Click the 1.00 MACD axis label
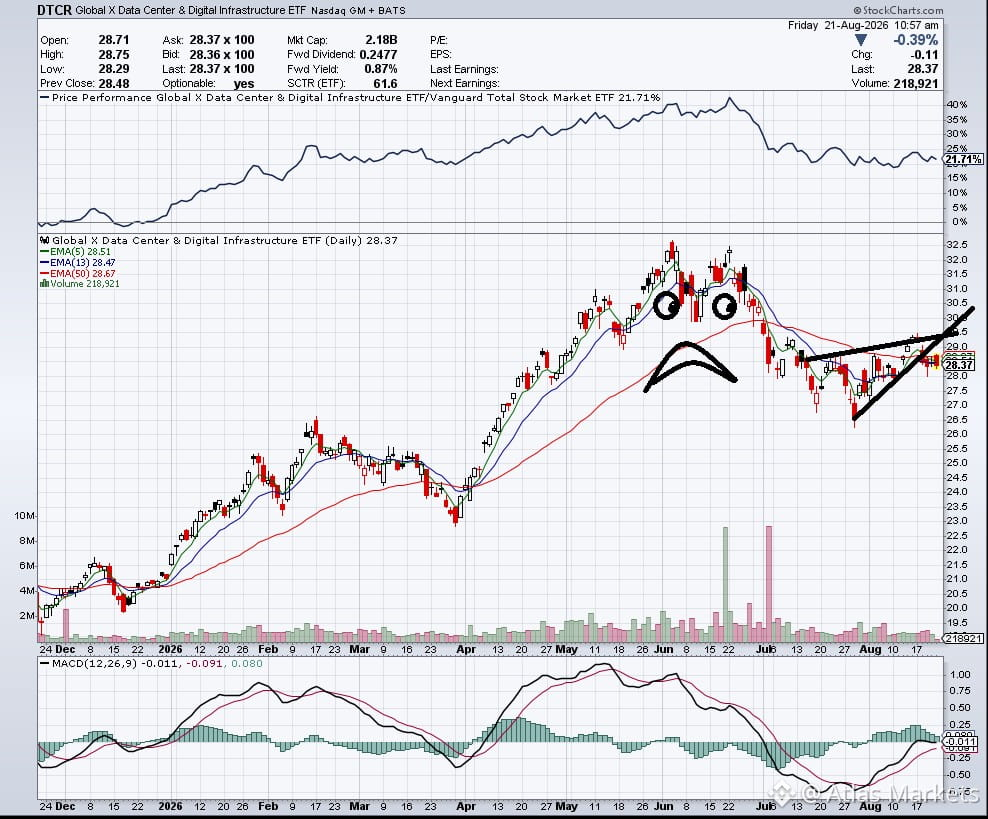 click(x=960, y=675)
